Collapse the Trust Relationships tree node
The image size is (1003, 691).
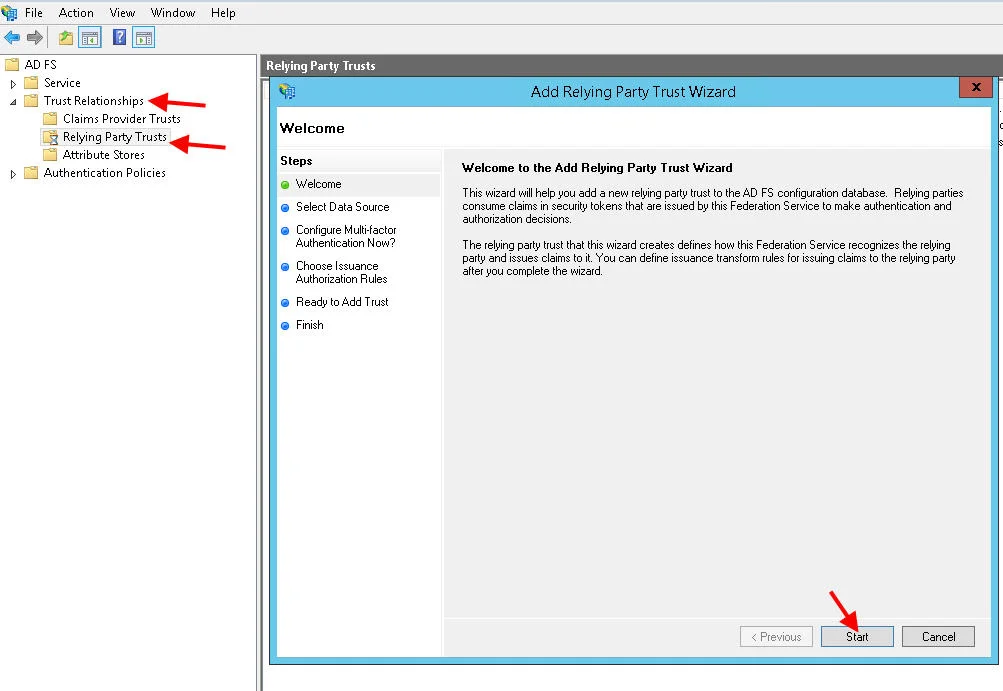pos(13,102)
